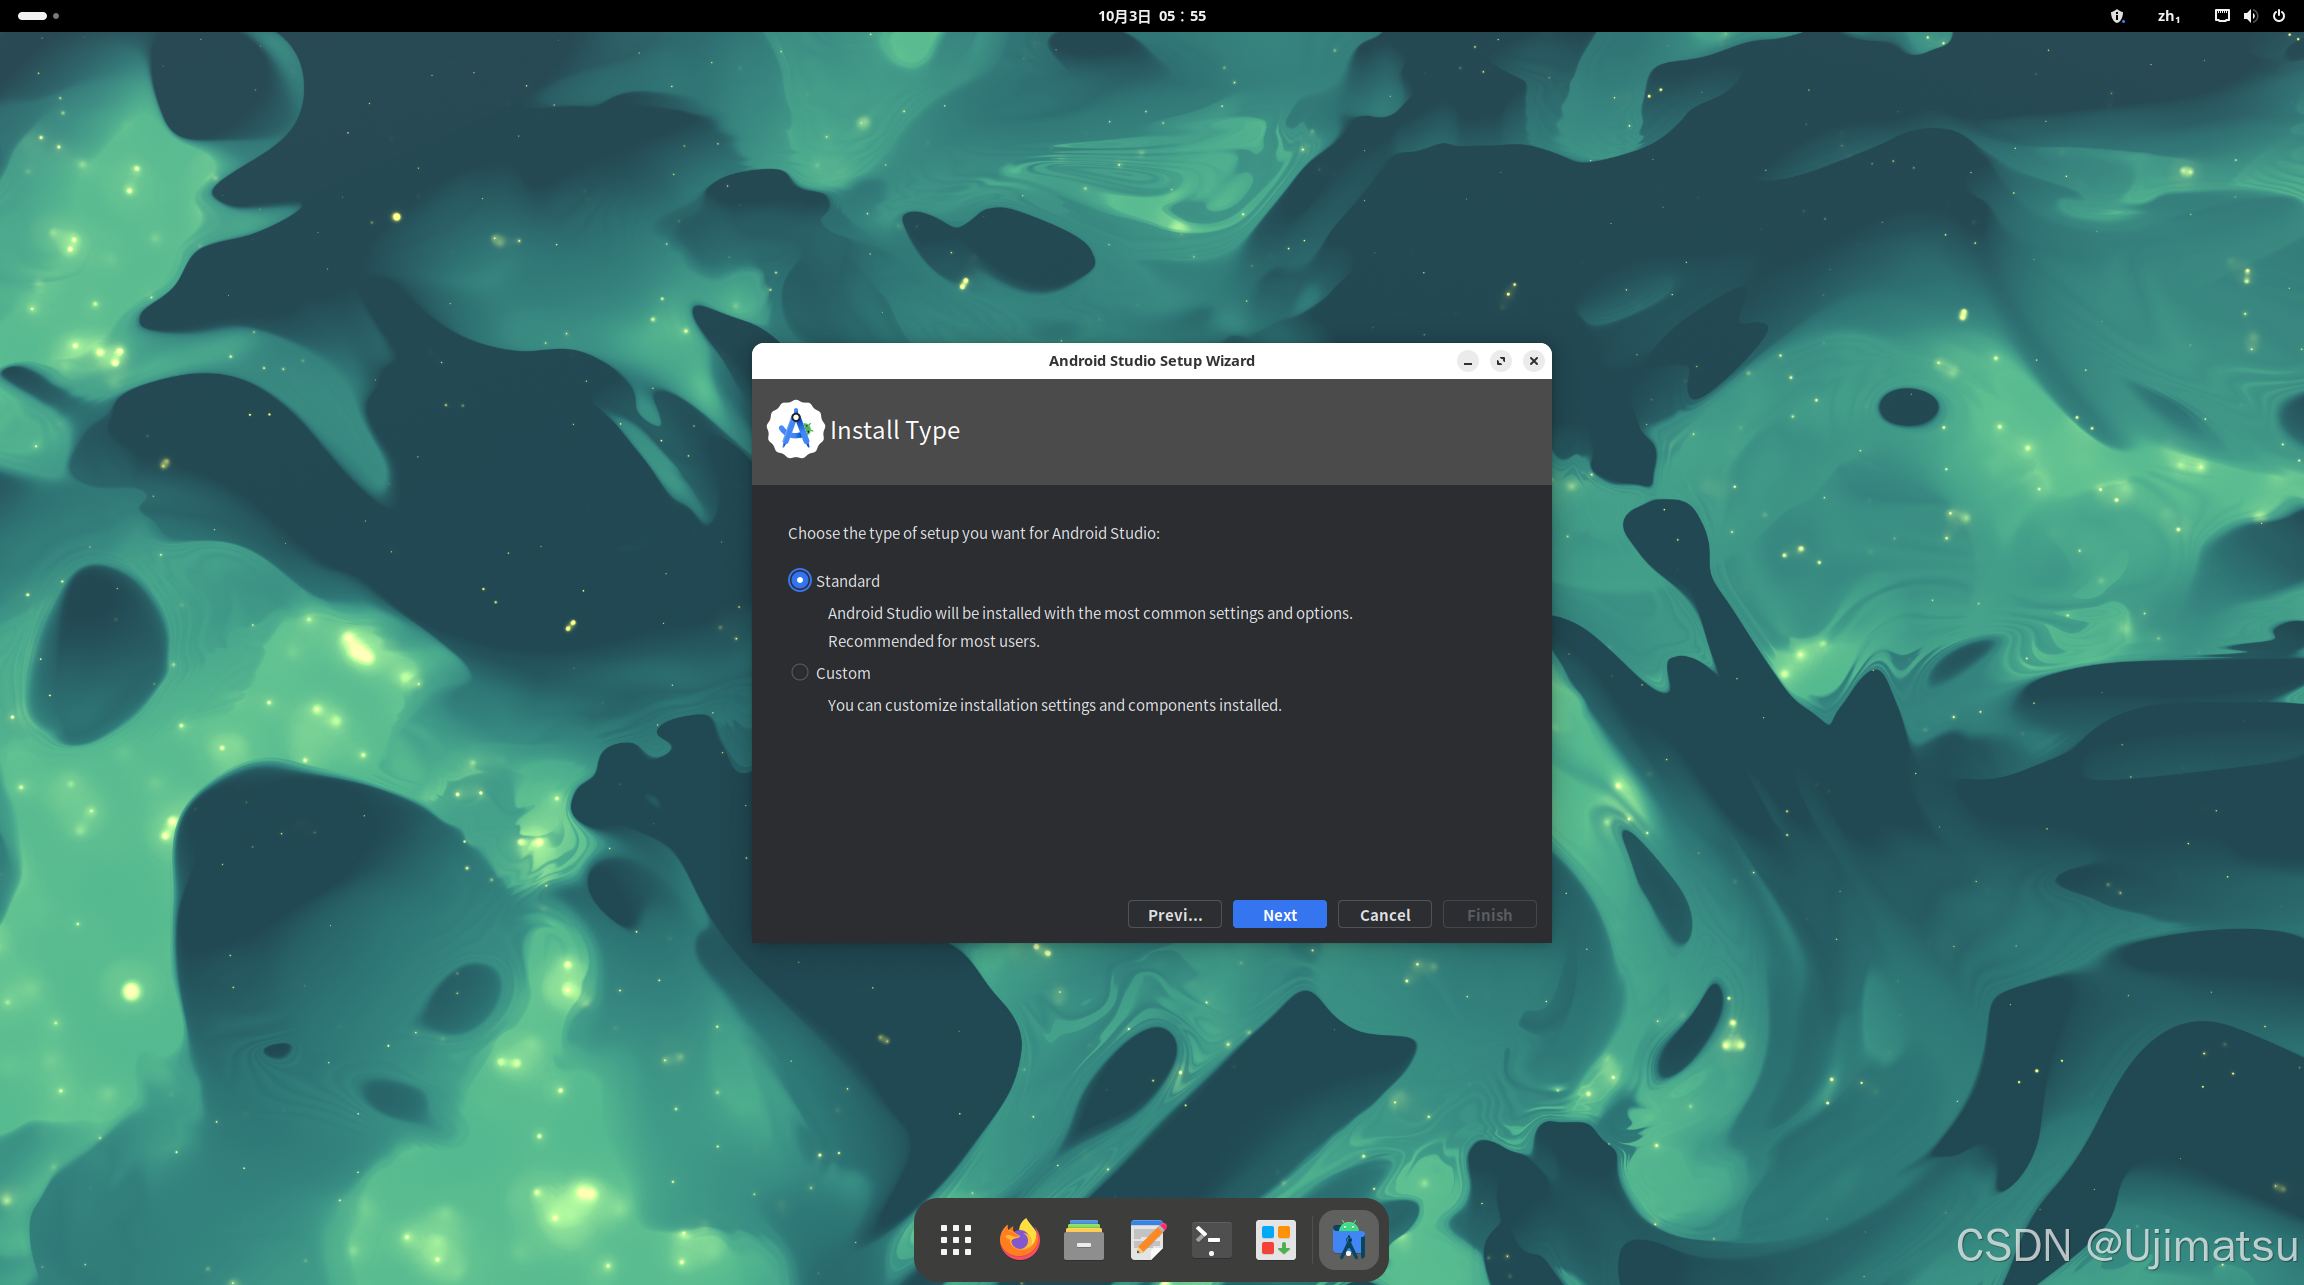Open the zh input method menu
This screenshot has height=1285, width=2304.
click(x=2168, y=16)
